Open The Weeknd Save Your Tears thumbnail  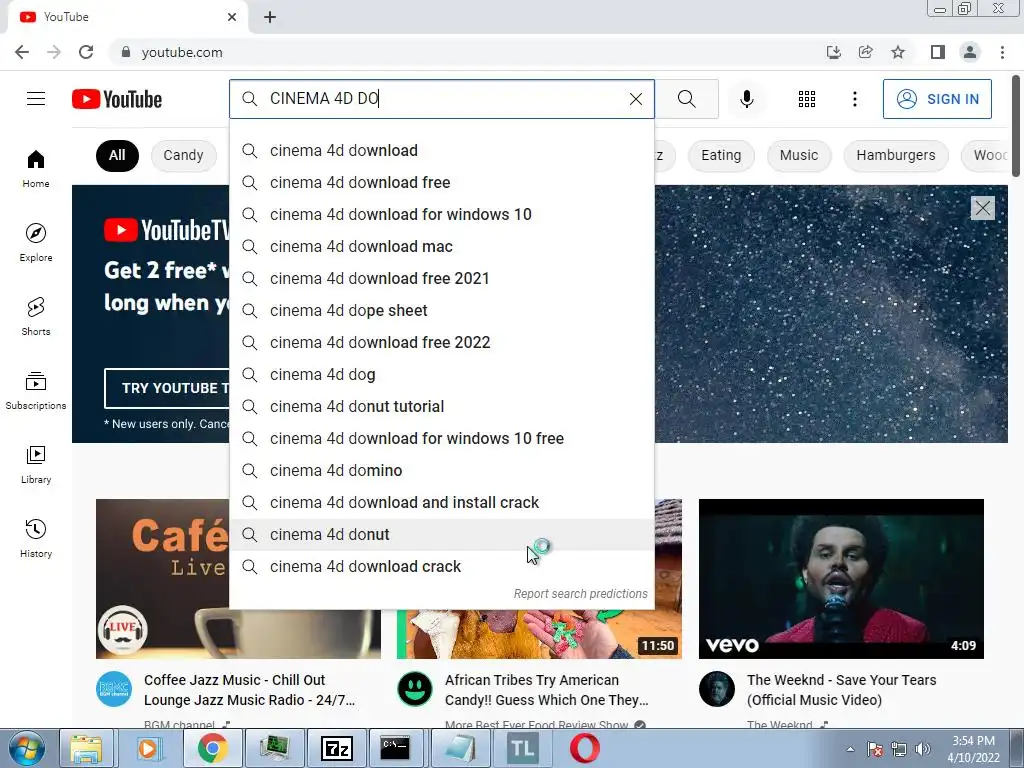[x=841, y=579]
